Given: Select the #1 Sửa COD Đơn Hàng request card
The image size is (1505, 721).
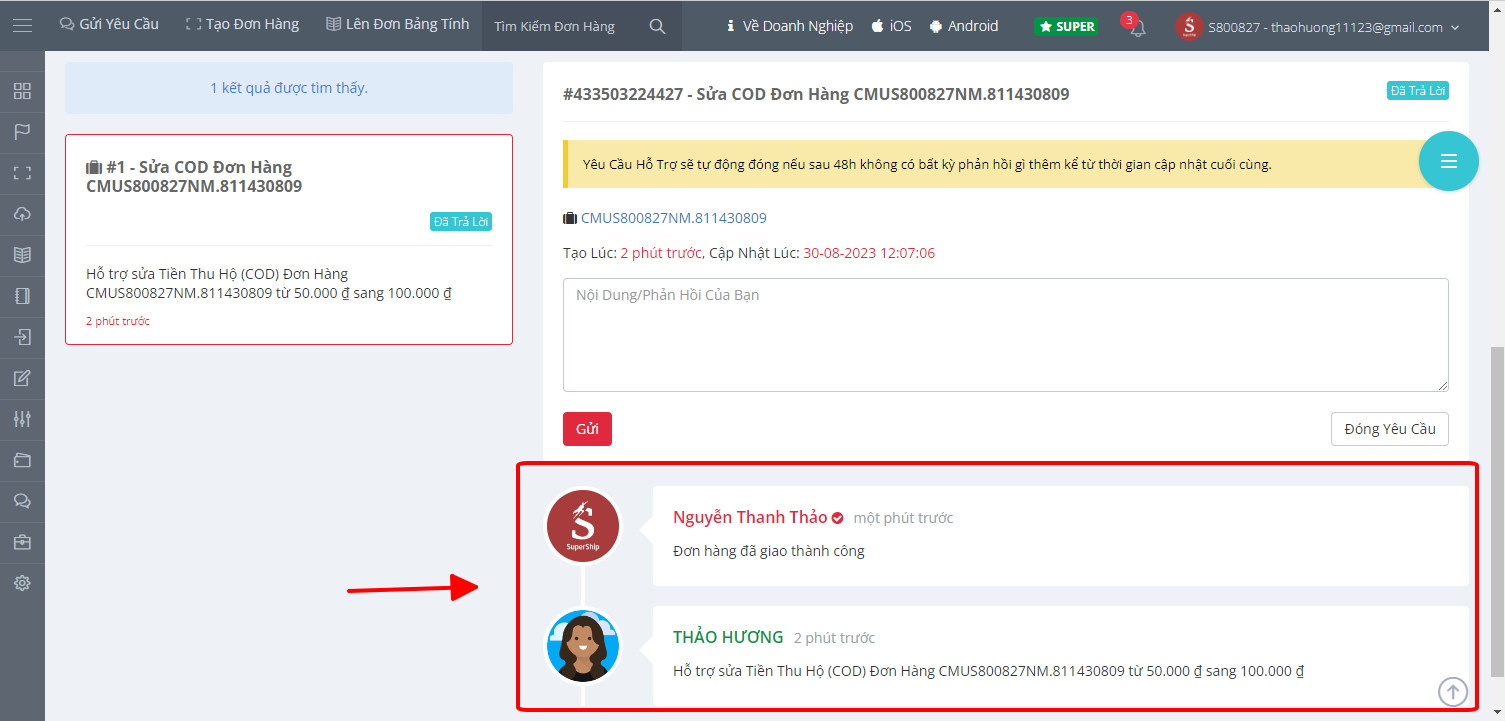Looking at the screenshot, I should tap(289, 240).
